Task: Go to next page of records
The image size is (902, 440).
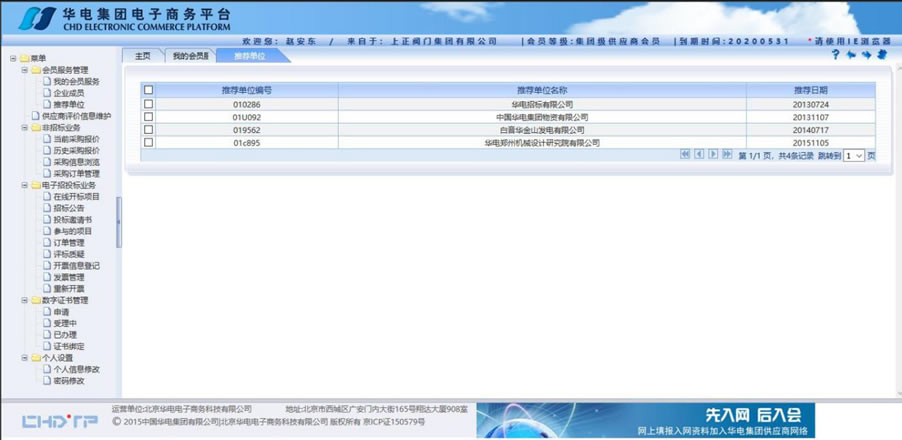Action: 713,154
